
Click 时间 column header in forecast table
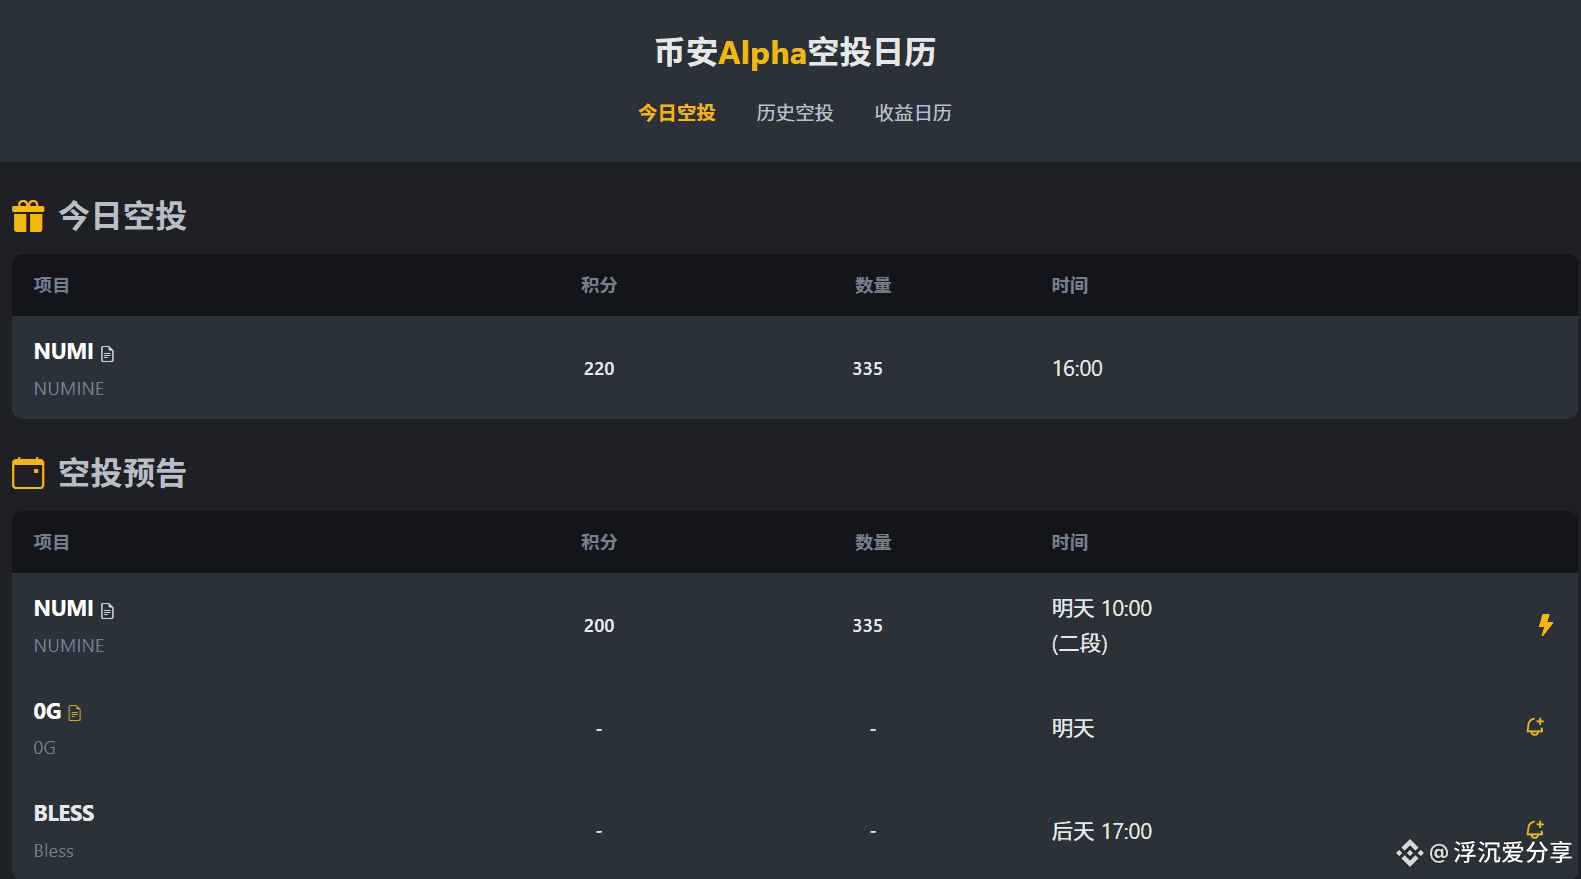pos(1070,542)
